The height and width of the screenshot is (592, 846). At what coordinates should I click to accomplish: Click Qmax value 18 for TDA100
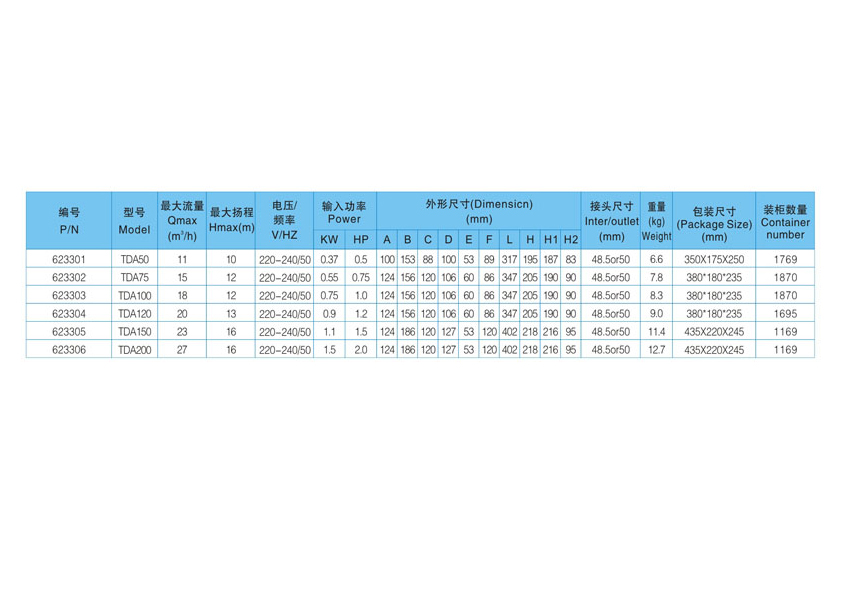pos(182,296)
